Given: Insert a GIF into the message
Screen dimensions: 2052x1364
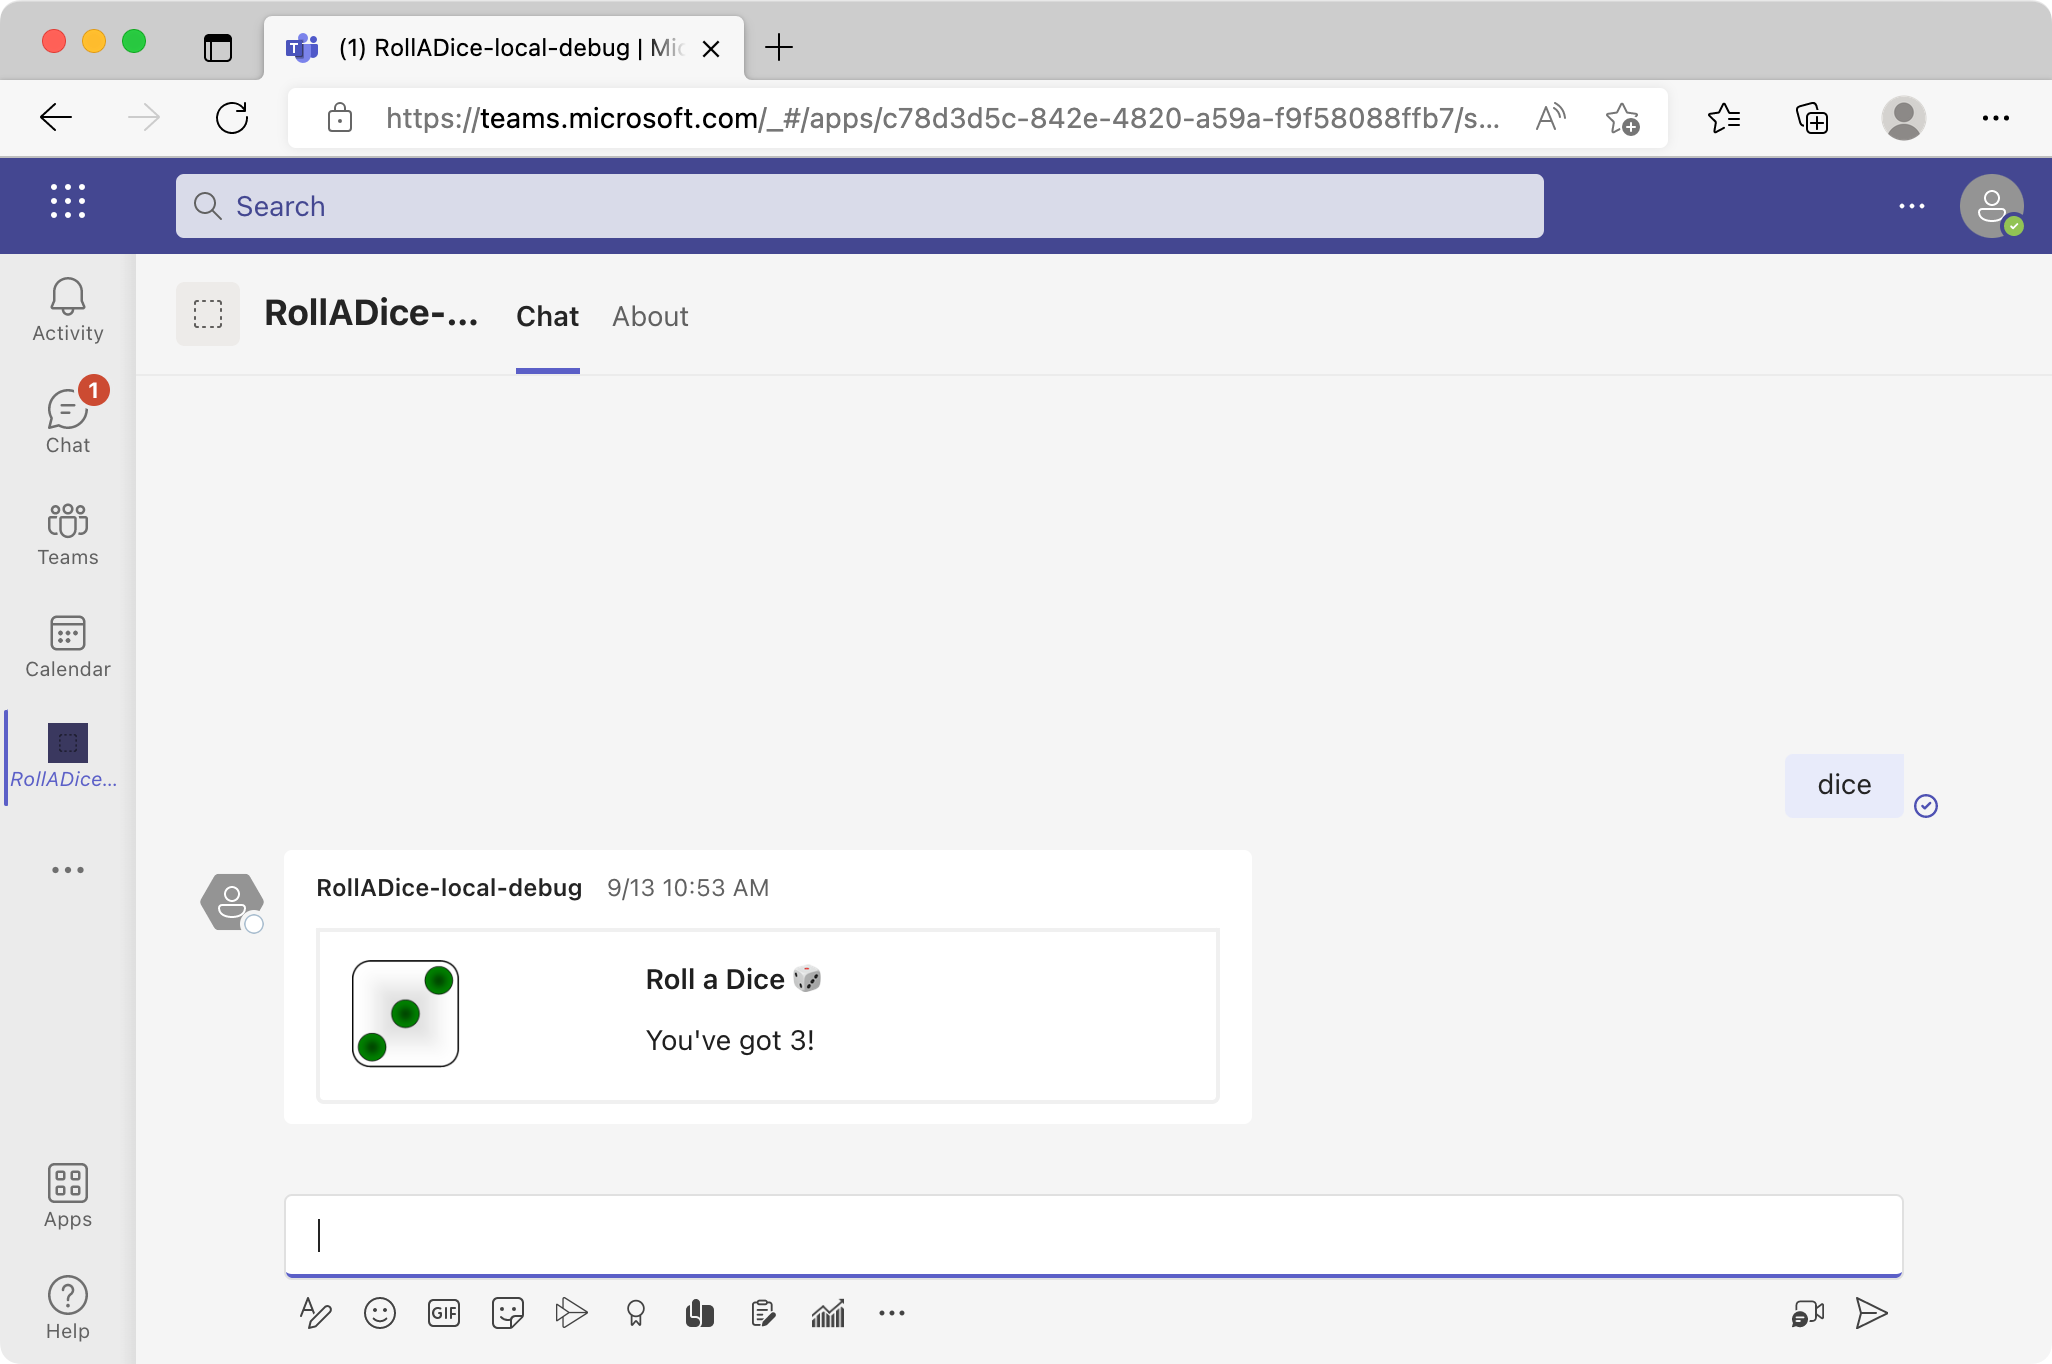Looking at the screenshot, I should pos(443,1313).
